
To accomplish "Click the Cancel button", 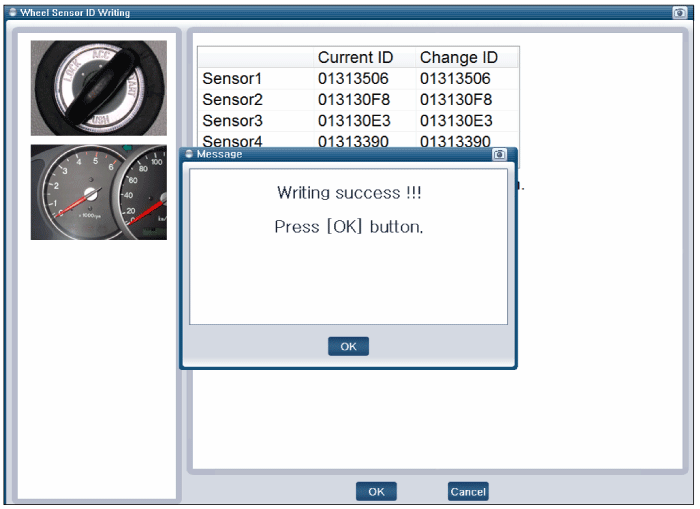I will (468, 491).
